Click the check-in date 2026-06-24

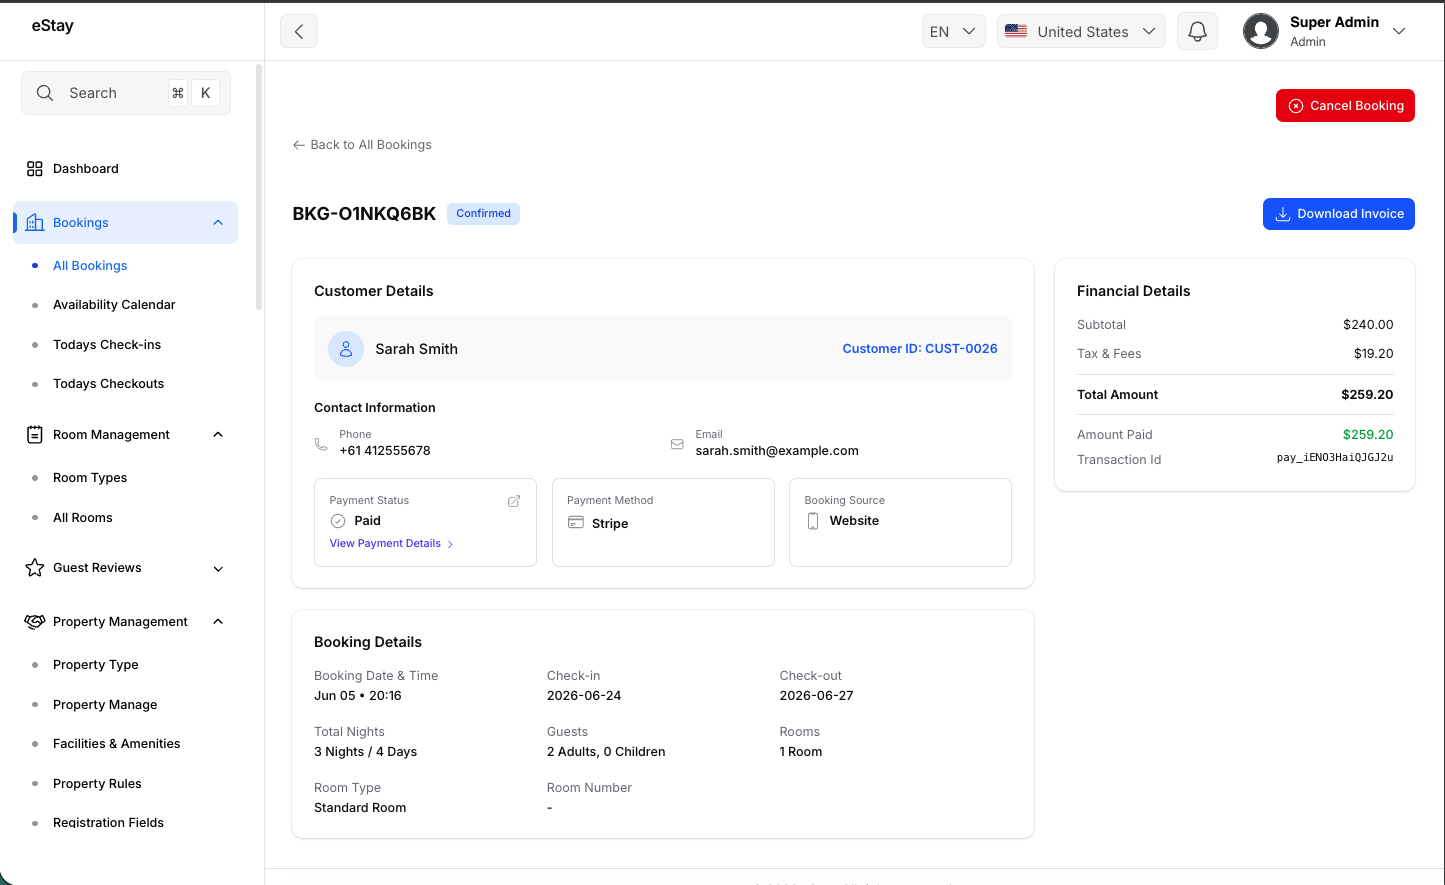coord(584,696)
